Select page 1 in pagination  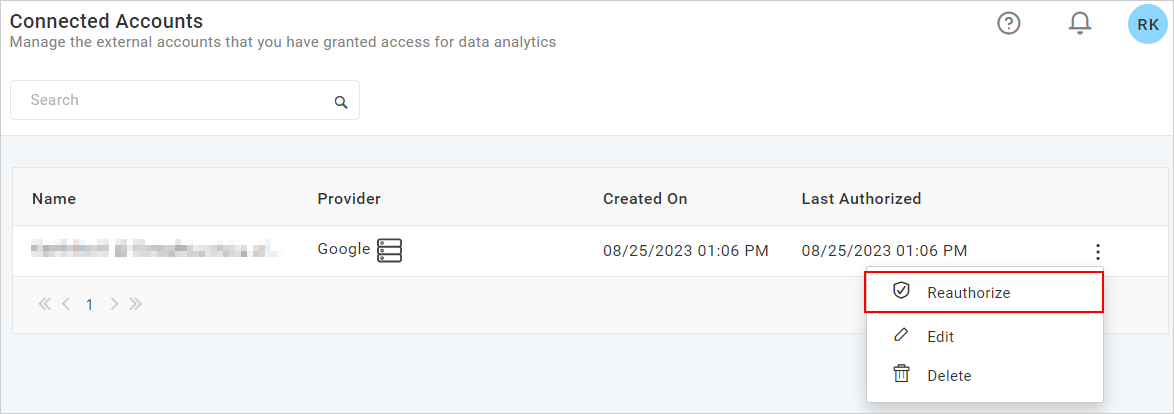coord(89,305)
